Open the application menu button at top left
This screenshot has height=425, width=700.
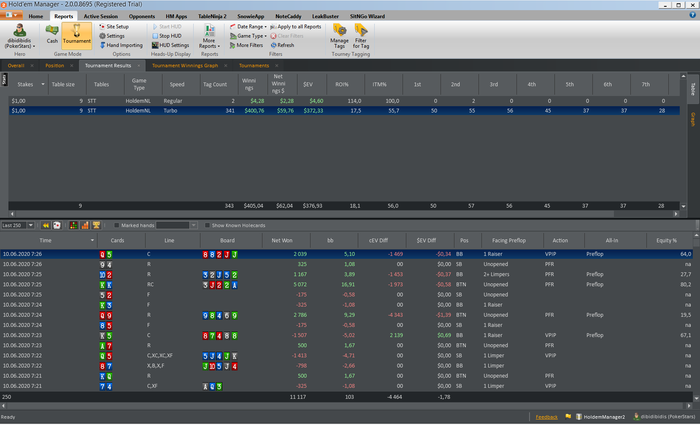click(11, 15)
